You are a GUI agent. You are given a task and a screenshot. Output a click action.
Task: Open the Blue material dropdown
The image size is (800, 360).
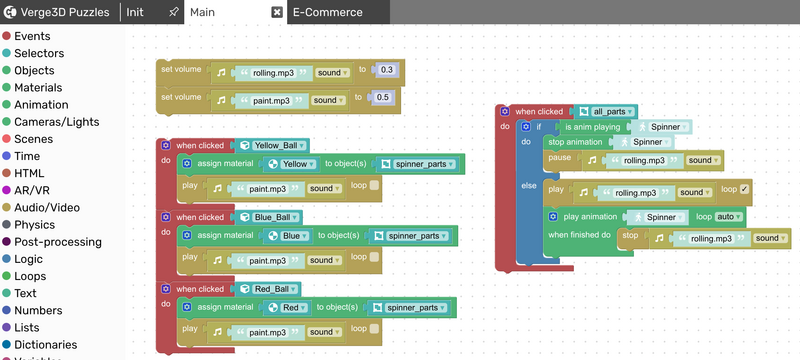(x=295, y=236)
